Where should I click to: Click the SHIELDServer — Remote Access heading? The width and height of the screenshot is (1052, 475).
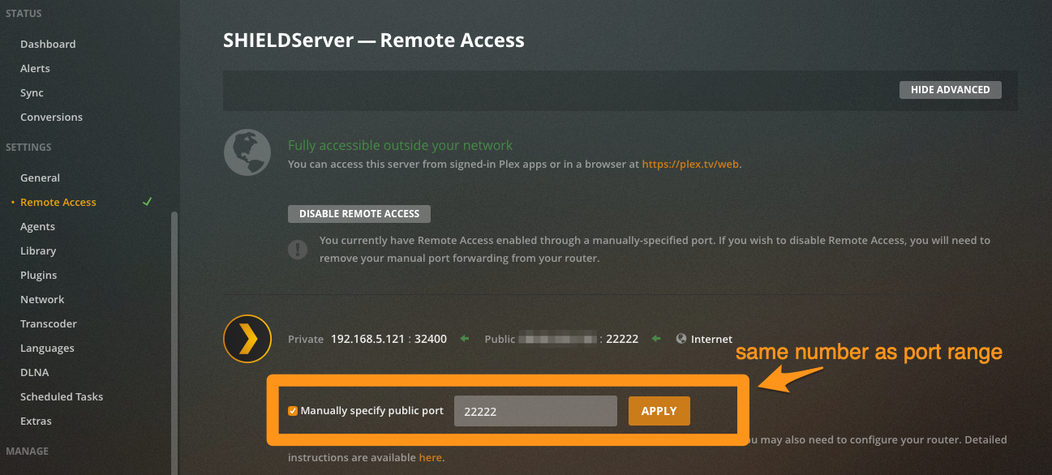click(374, 40)
